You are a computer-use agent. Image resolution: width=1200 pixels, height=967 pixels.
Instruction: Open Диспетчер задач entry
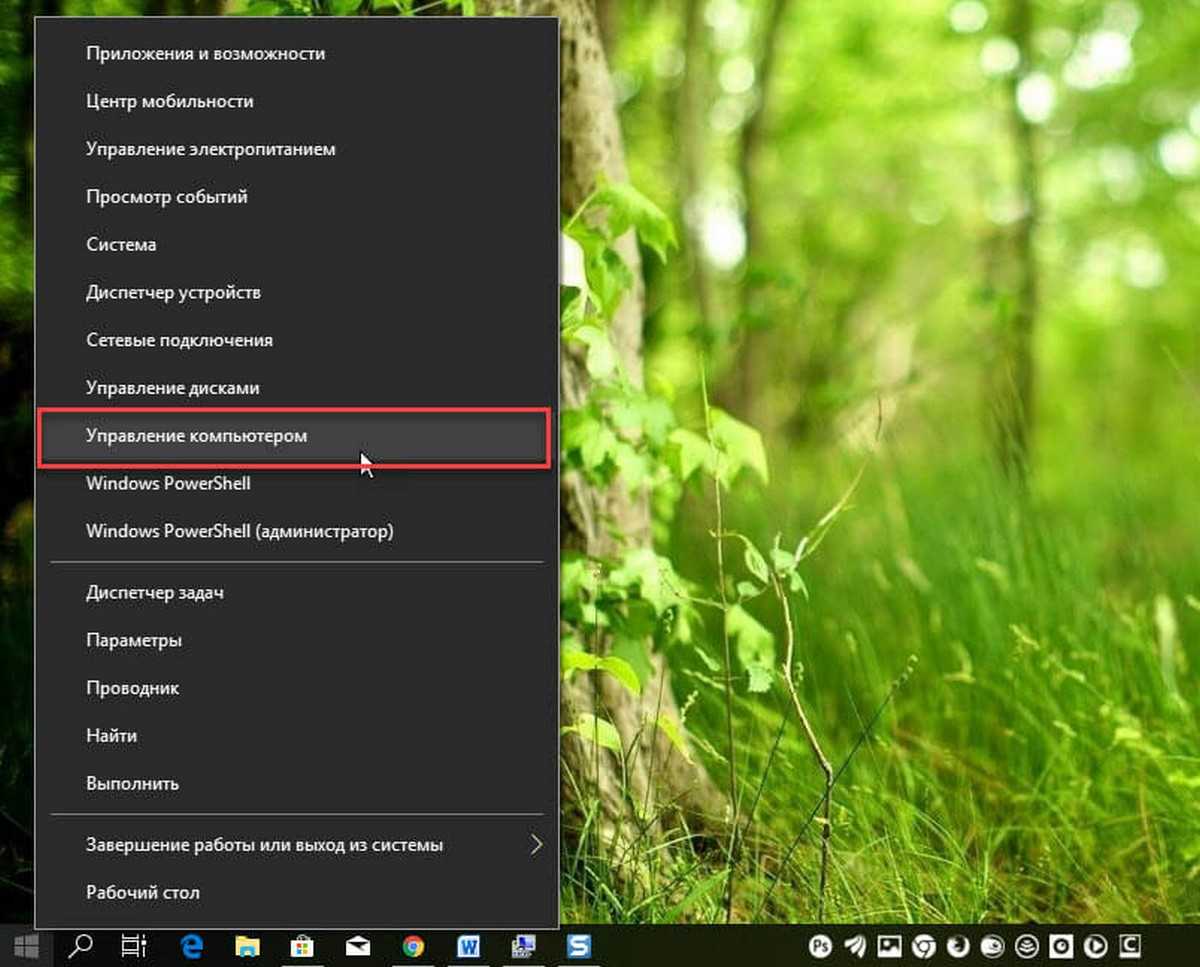click(x=154, y=592)
